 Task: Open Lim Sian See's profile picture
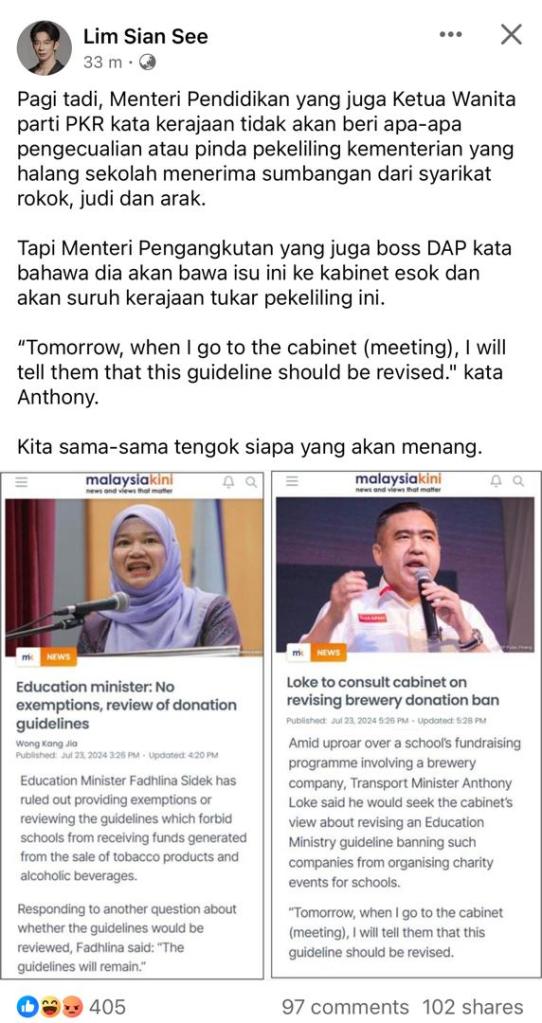point(44,47)
